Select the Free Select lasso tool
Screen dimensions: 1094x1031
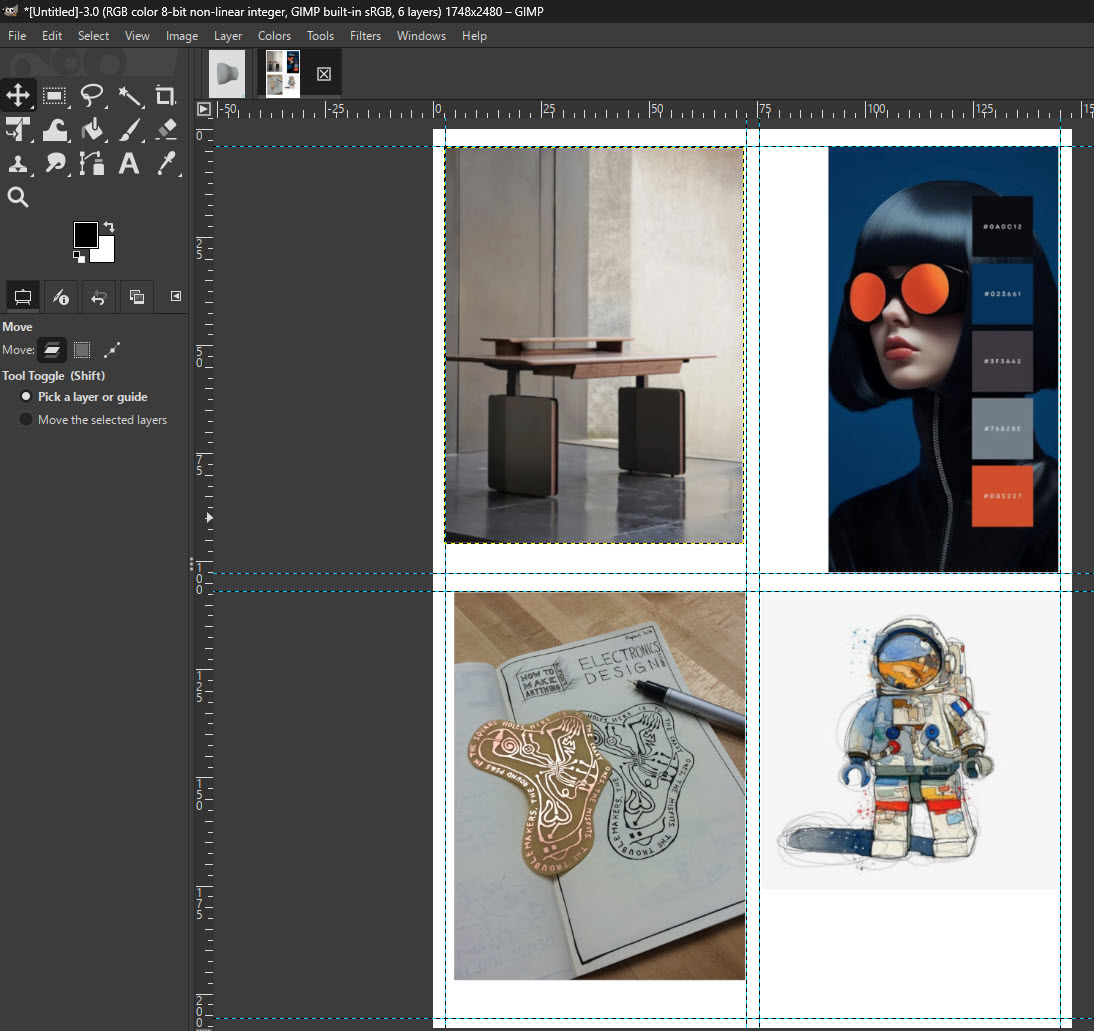point(92,96)
